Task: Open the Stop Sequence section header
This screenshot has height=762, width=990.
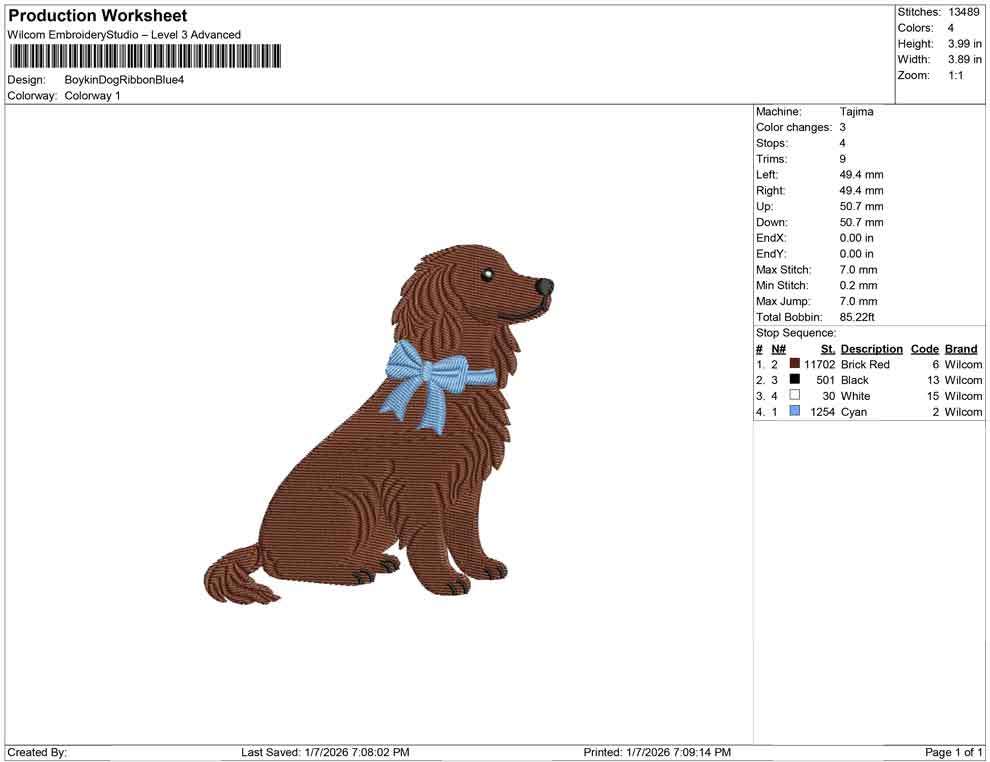Action: pyautogui.click(x=795, y=332)
